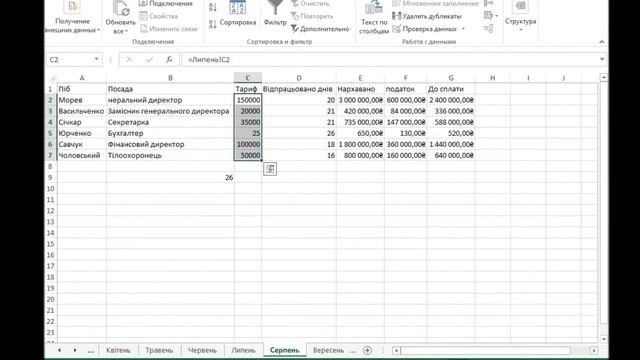Click cell with value 26 in row 9
The height and width of the screenshot is (360, 640).
coord(170,178)
